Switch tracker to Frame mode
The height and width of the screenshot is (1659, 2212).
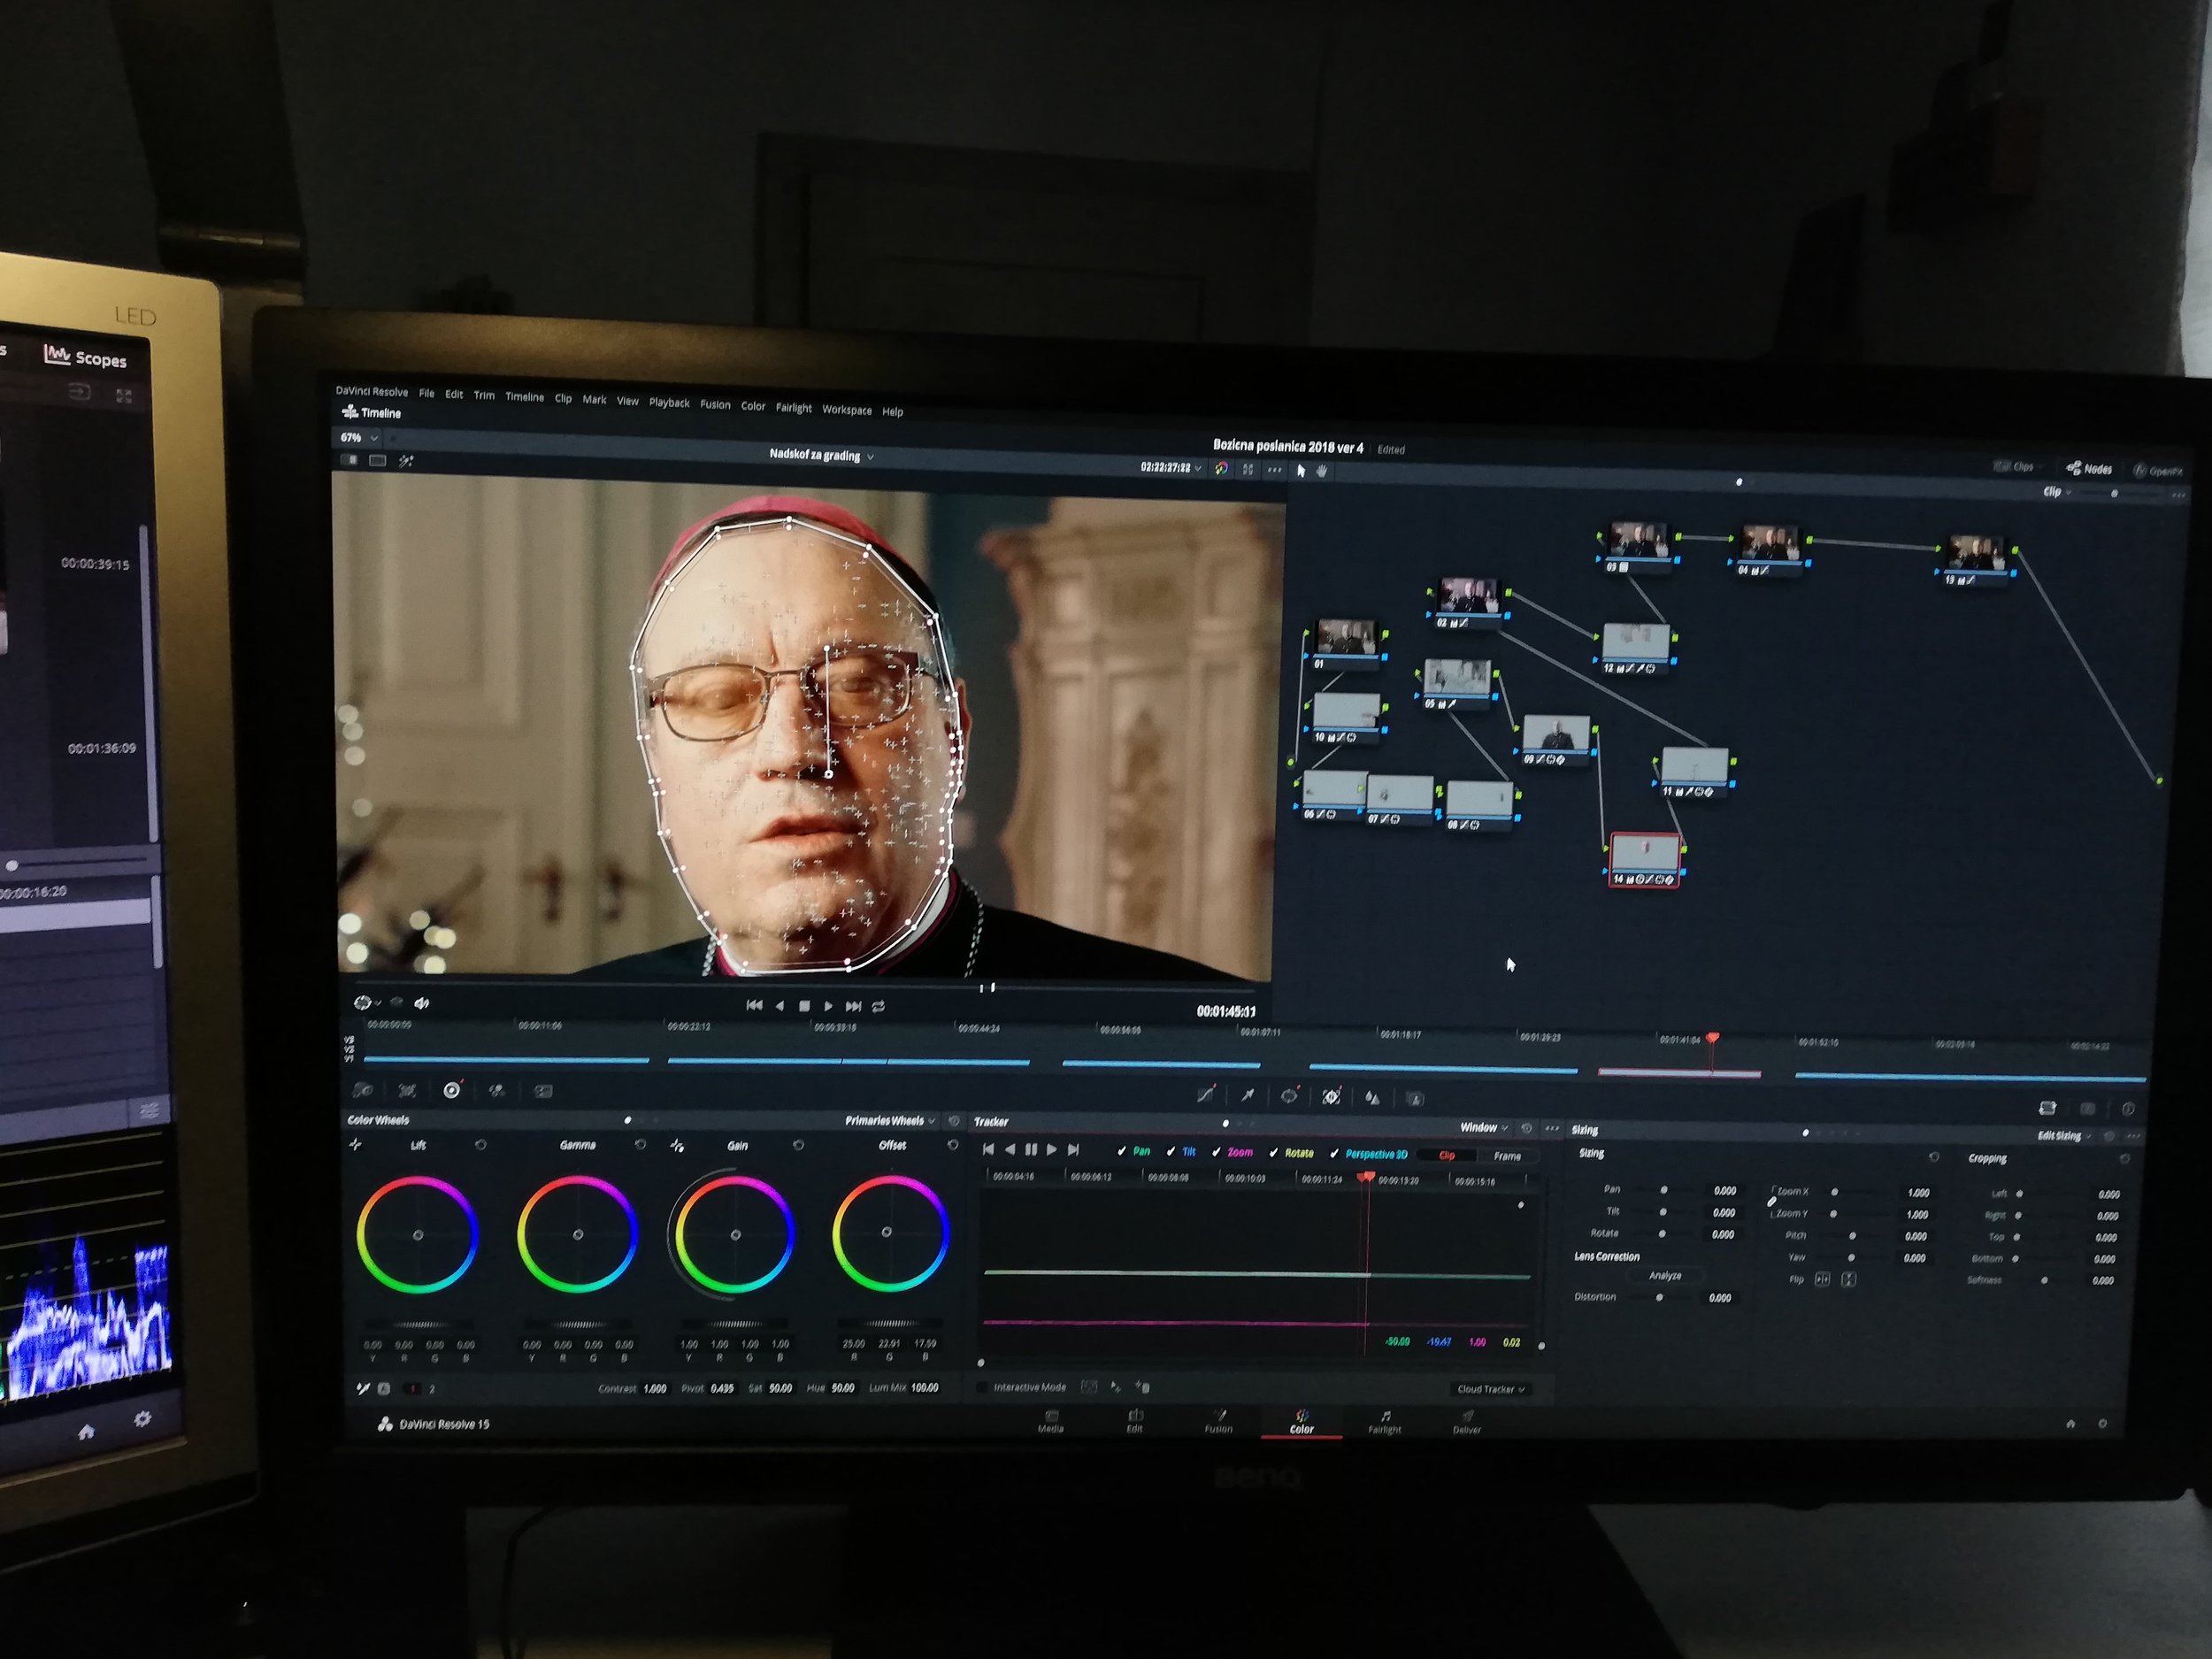[1507, 1156]
